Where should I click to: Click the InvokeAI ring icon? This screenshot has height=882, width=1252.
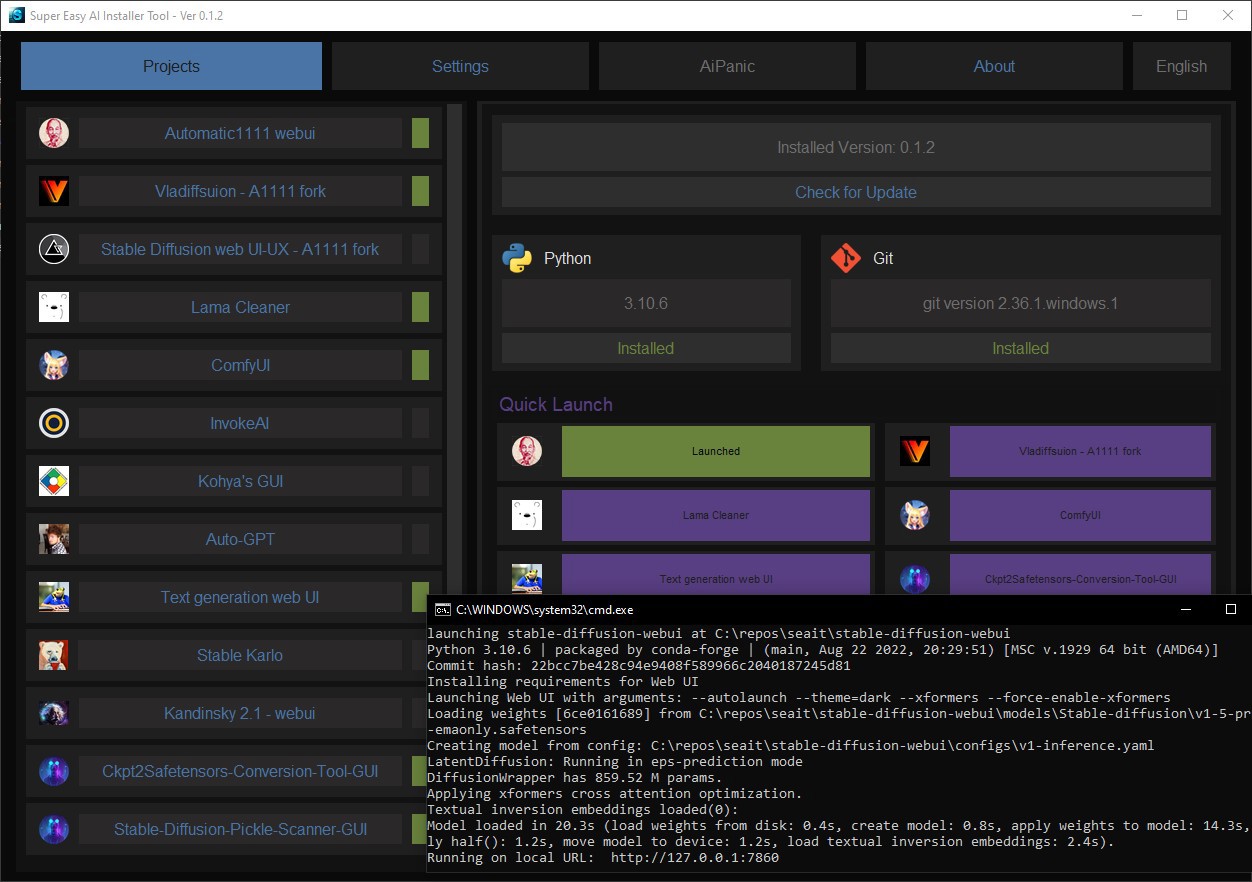[54, 423]
